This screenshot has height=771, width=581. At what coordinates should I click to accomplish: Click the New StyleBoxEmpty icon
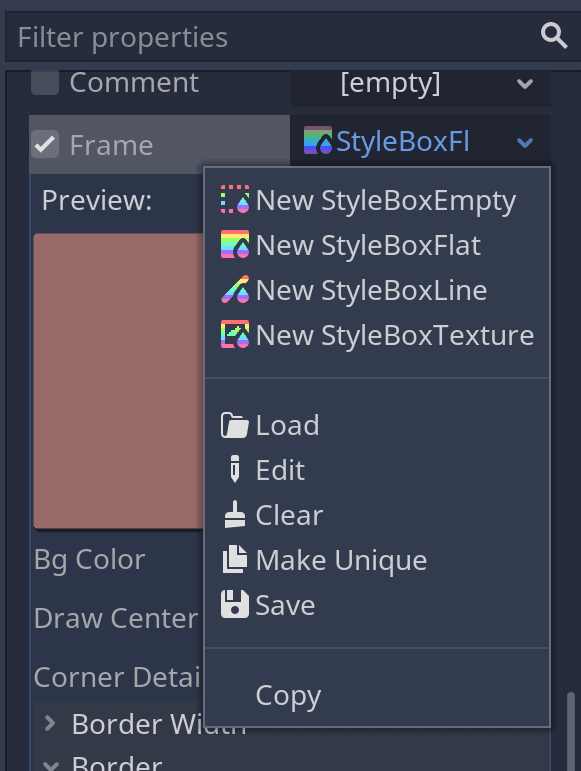235,199
